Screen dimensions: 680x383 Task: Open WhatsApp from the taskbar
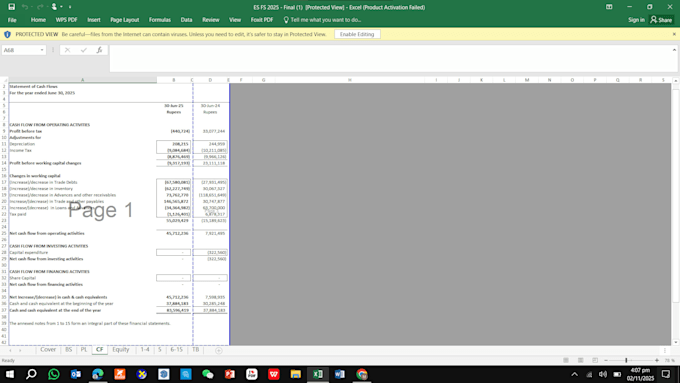pyautogui.click(x=54, y=374)
